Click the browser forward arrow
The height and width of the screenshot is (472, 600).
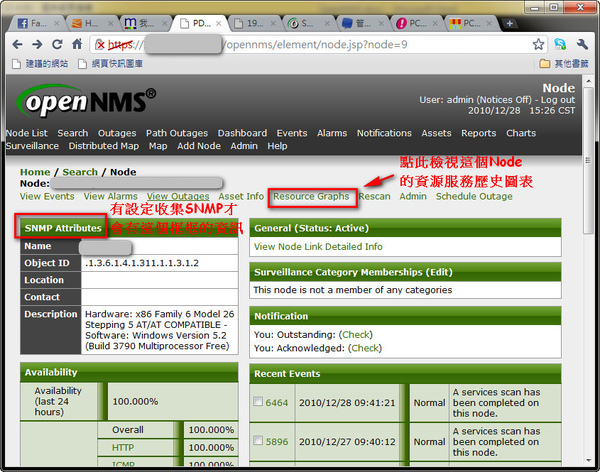[x=37, y=45]
